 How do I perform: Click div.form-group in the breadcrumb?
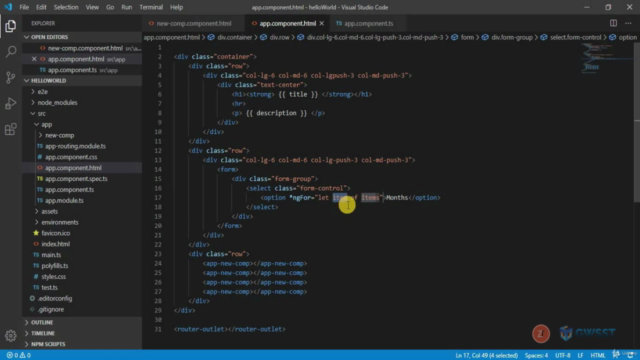click(x=512, y=37)
